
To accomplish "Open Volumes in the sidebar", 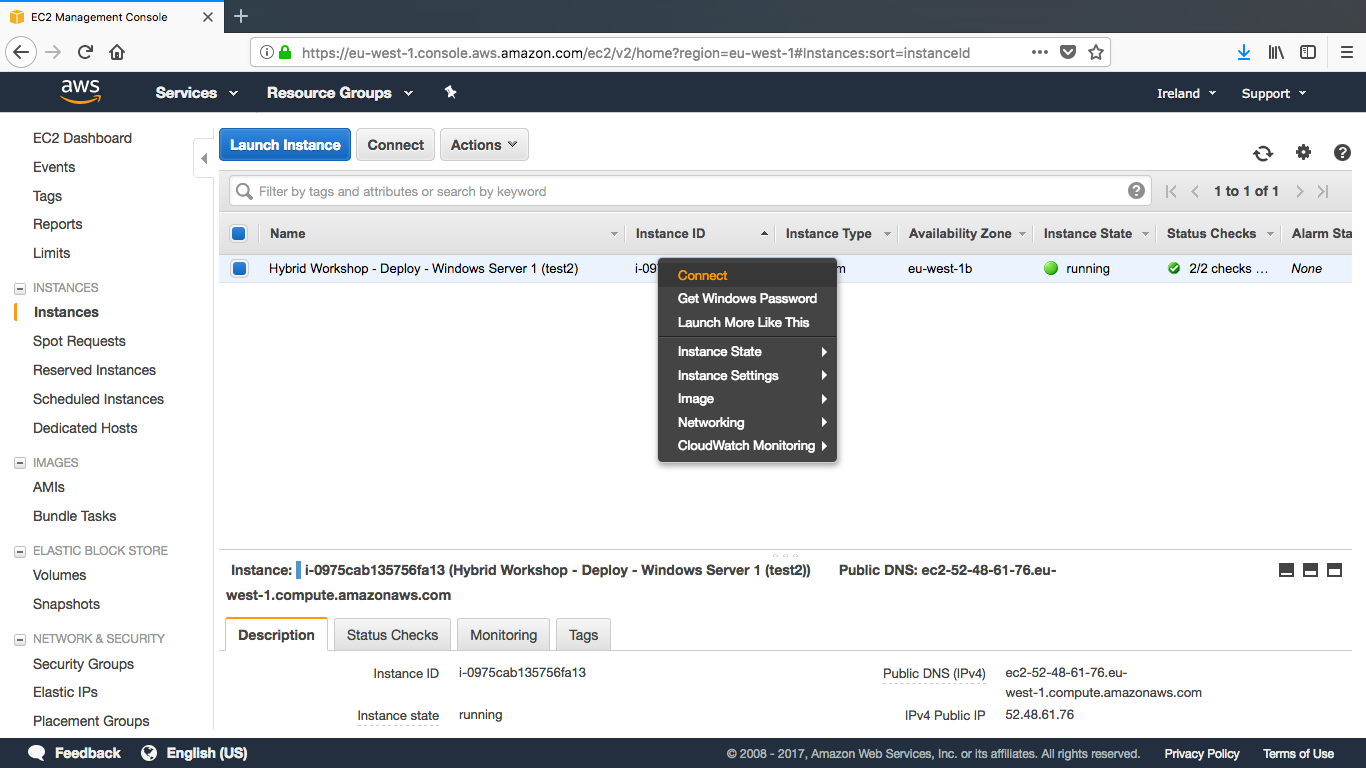I will point(60,575).
